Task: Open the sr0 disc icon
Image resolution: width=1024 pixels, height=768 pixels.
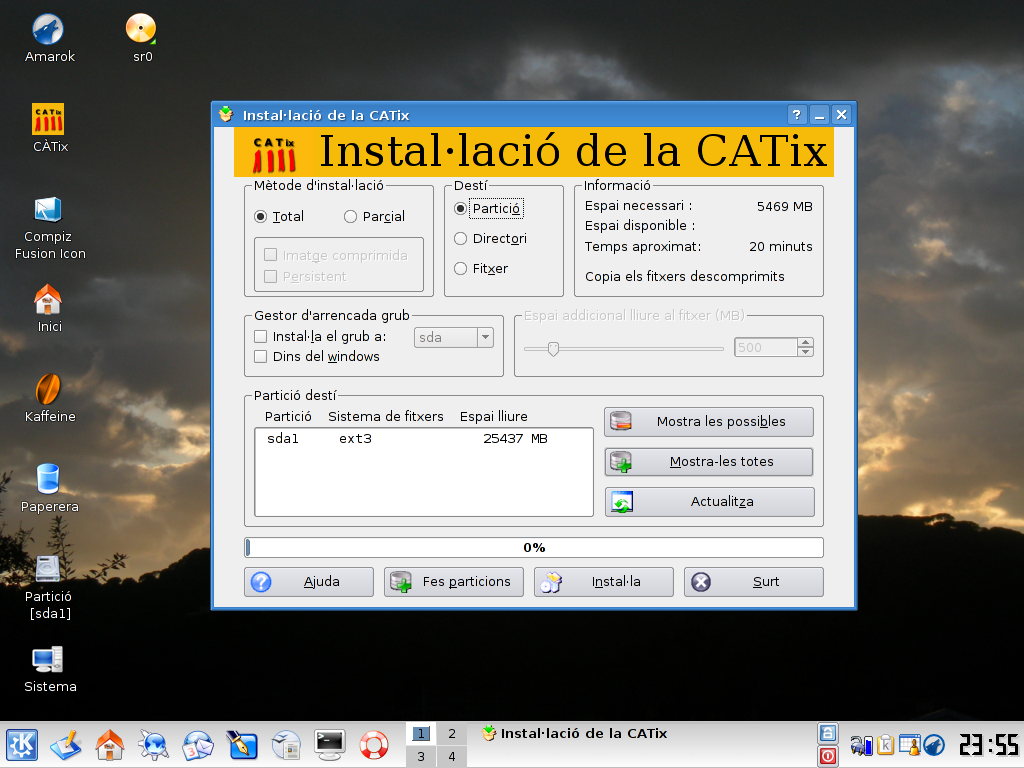Action: click(x=142, y=39)
